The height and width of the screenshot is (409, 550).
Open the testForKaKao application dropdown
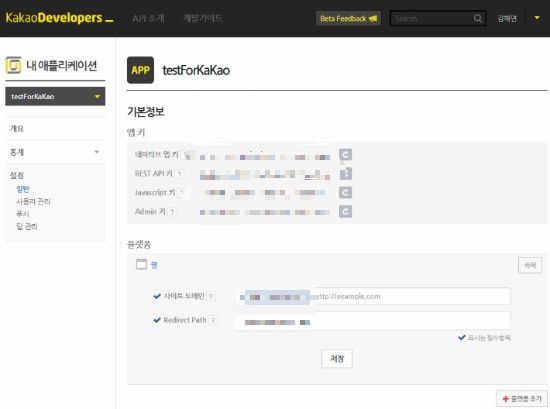tap(55, 96)
